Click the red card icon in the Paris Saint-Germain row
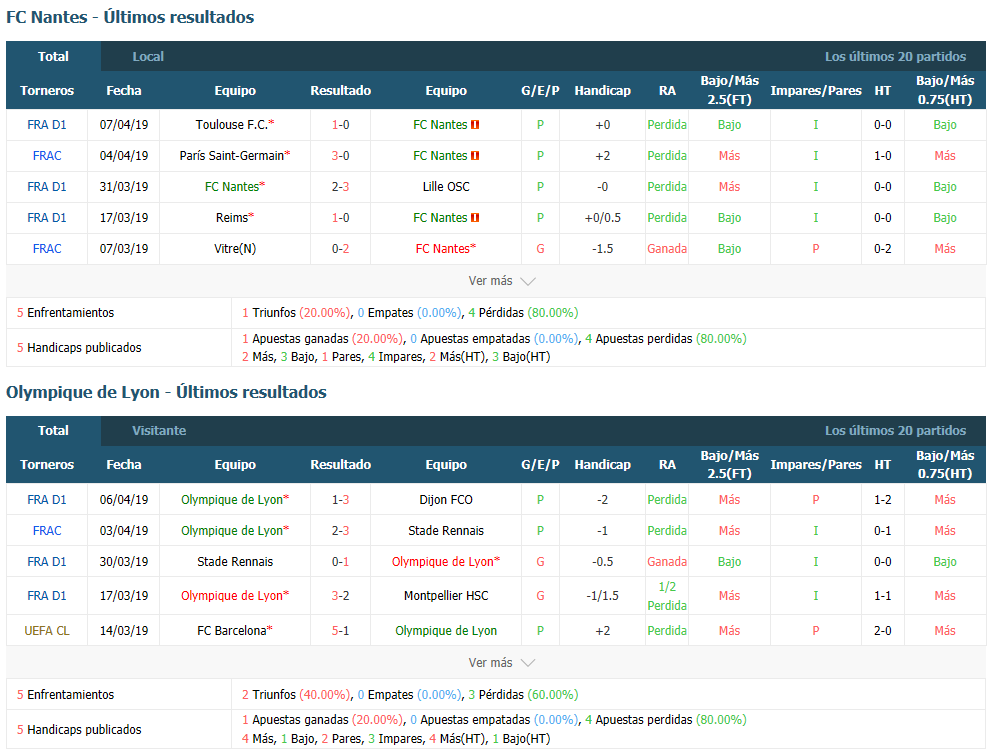This screenshot has height=752, width=991. (x=475, y=156)
